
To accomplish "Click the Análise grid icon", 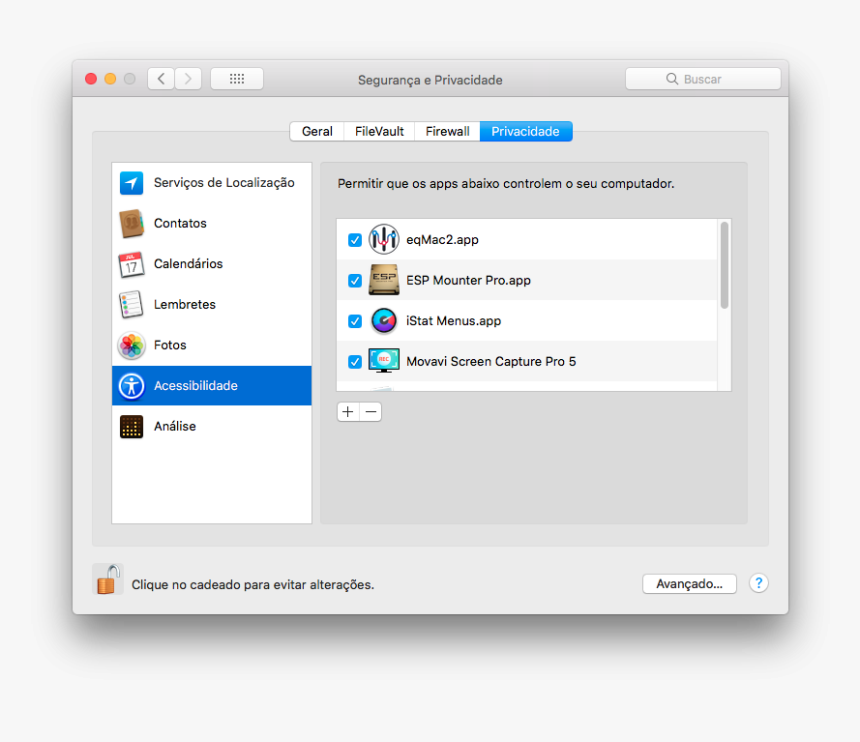I will [x=132, y=427].
